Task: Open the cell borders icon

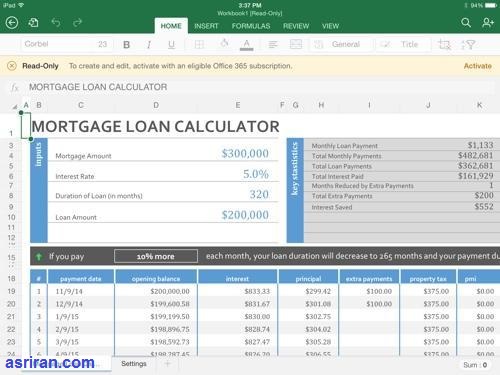Action: pyautogui.click(x=199, y=44)
